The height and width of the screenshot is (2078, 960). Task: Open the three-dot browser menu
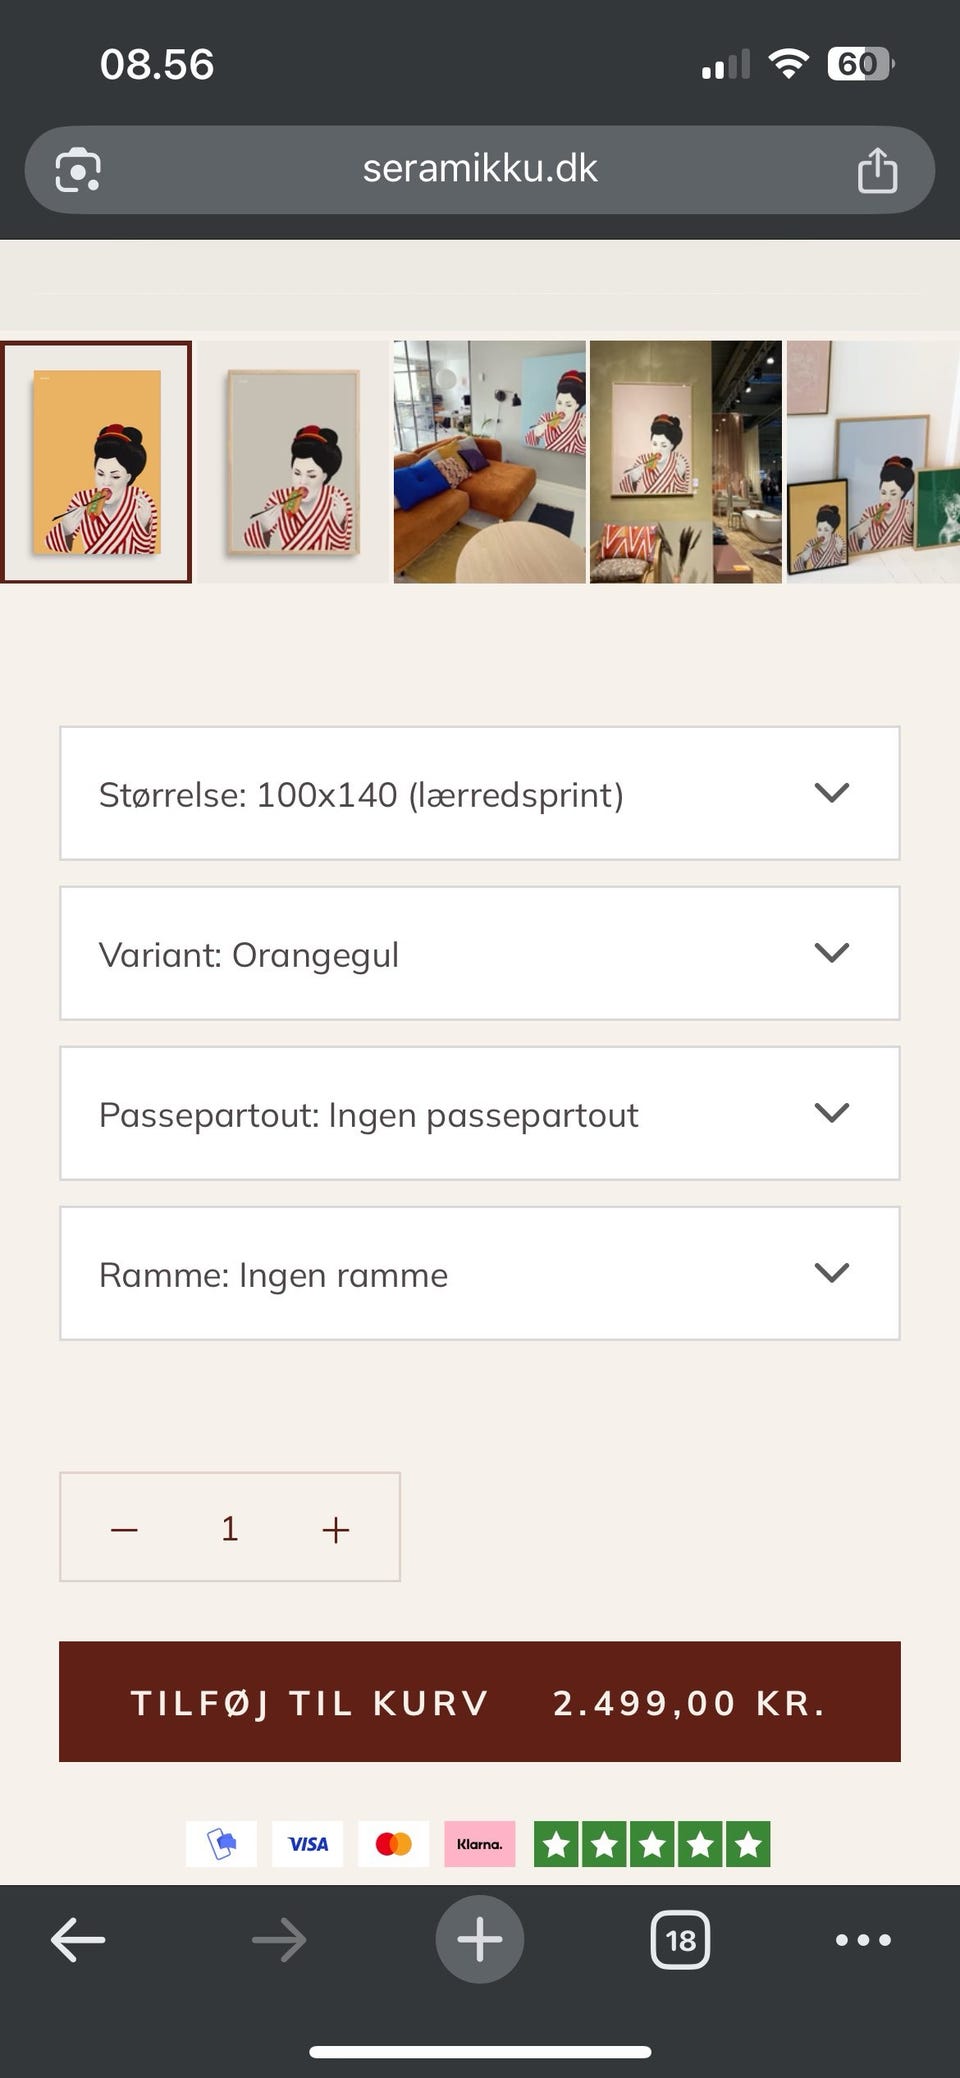point(863,1940)
